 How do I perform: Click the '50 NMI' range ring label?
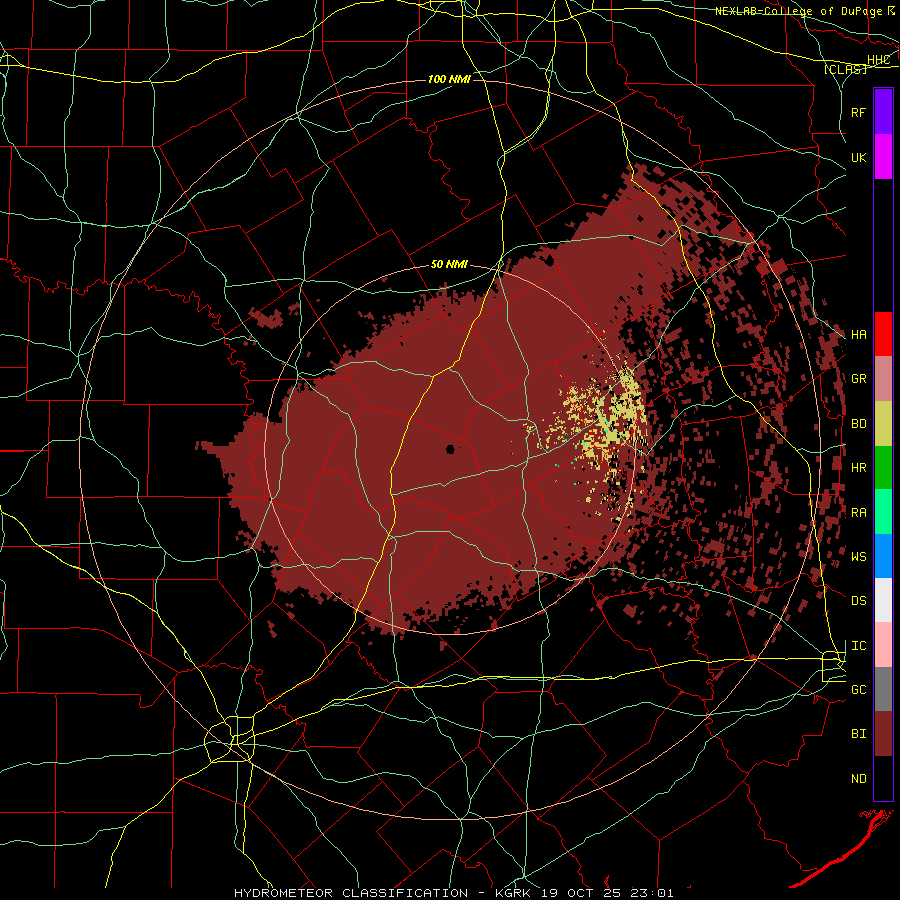tap(449, 265)
